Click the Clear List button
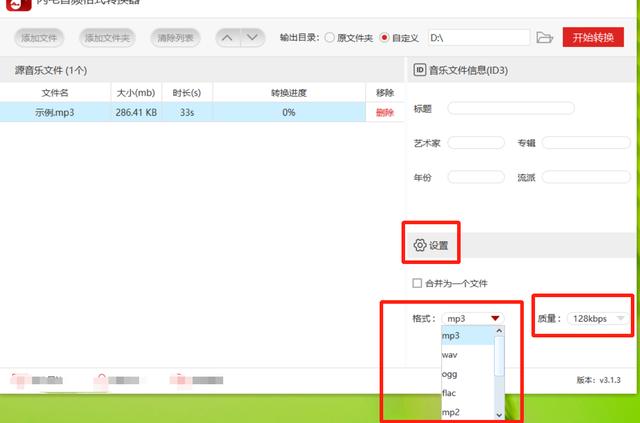 [x=175, y=38]
